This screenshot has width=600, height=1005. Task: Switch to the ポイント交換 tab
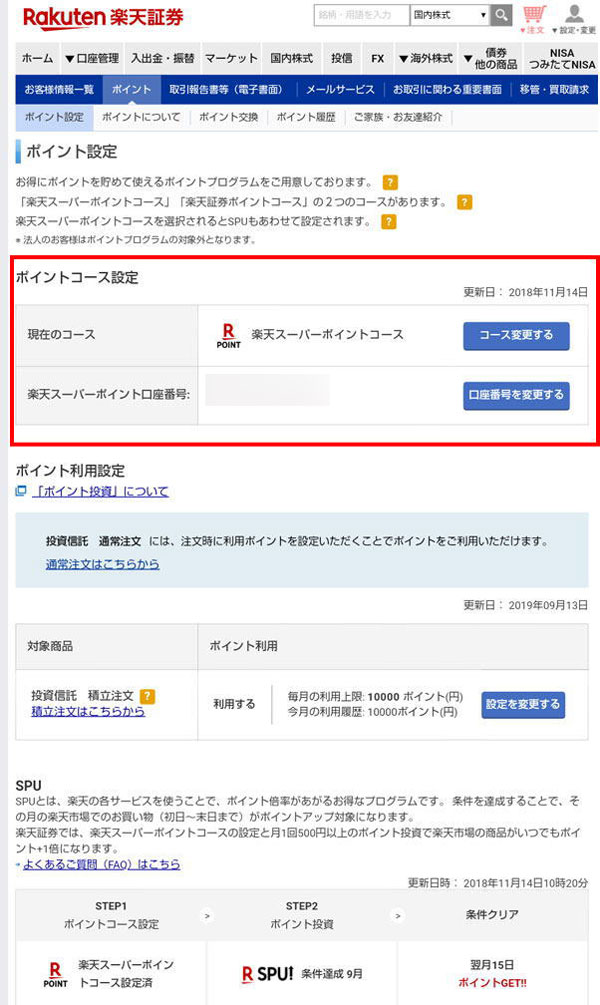[228, 117]
